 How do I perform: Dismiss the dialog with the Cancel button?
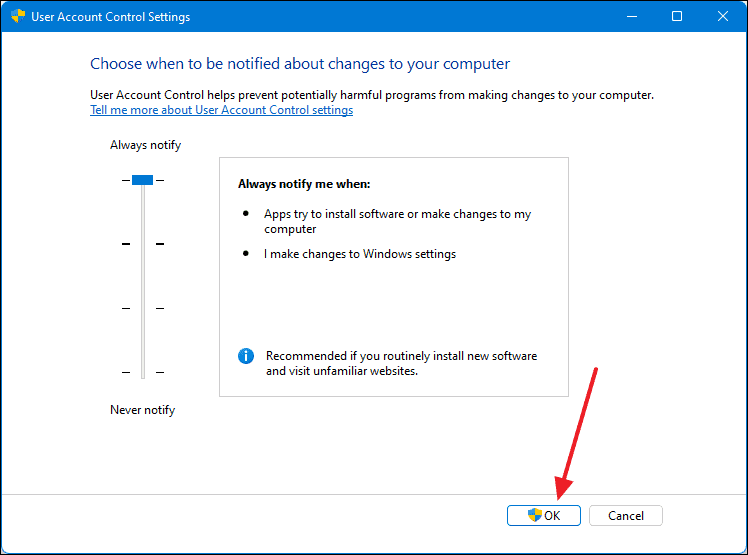[625, 515]
